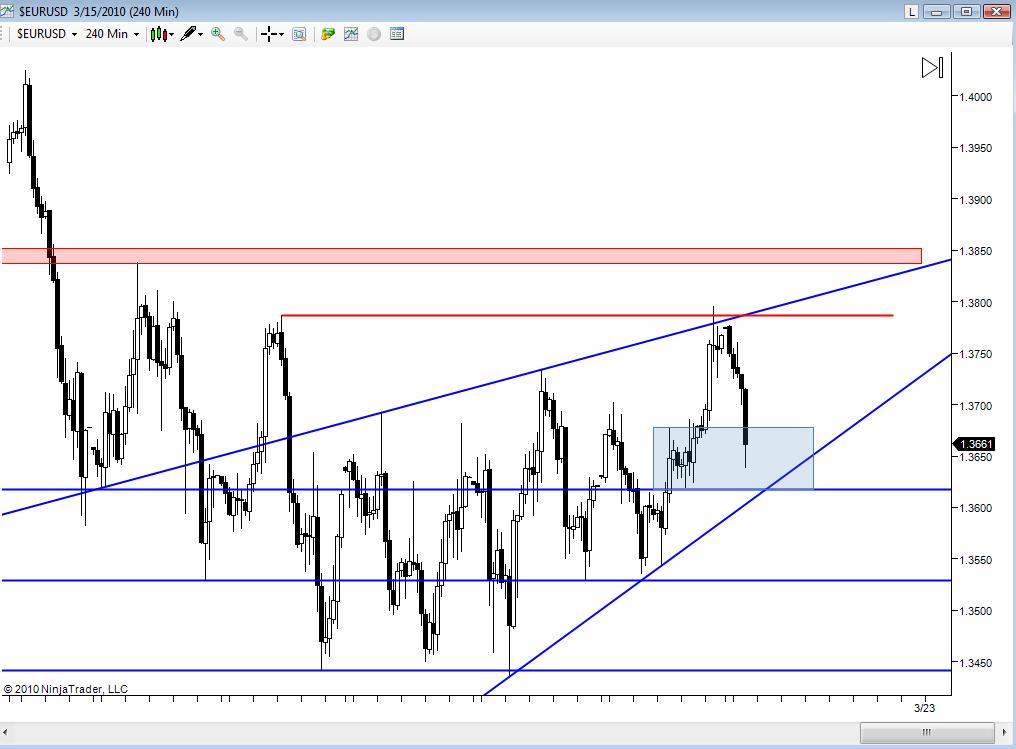Screen dimensions: 1016x749
Task: Click the left scroll arrow
Action: coord(6,732)
